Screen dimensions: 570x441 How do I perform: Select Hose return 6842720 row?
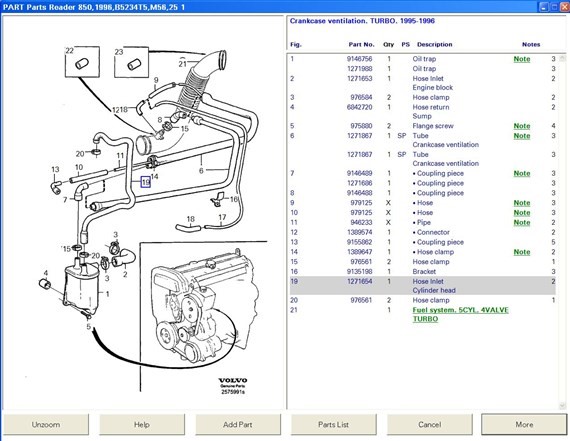point(423,112)
